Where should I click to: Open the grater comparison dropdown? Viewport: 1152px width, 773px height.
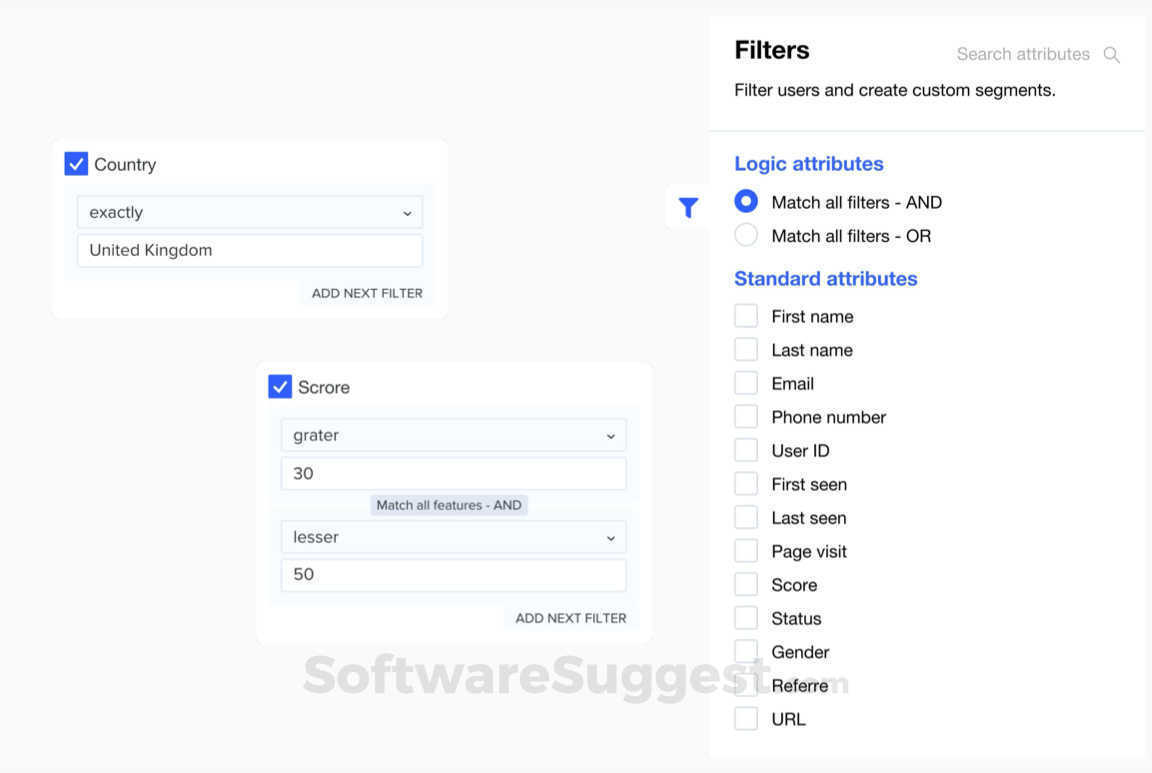452,435
